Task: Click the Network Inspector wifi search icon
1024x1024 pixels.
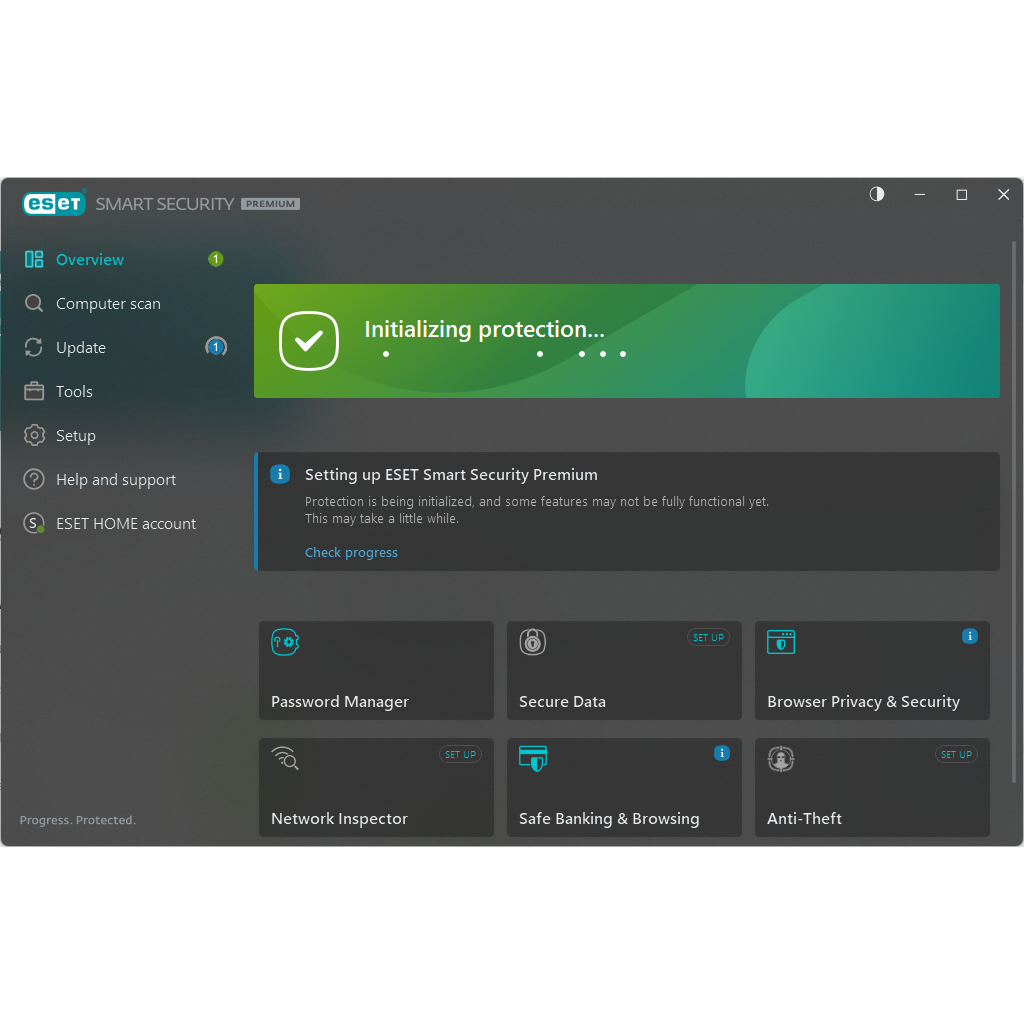Action: click(285, 759)
